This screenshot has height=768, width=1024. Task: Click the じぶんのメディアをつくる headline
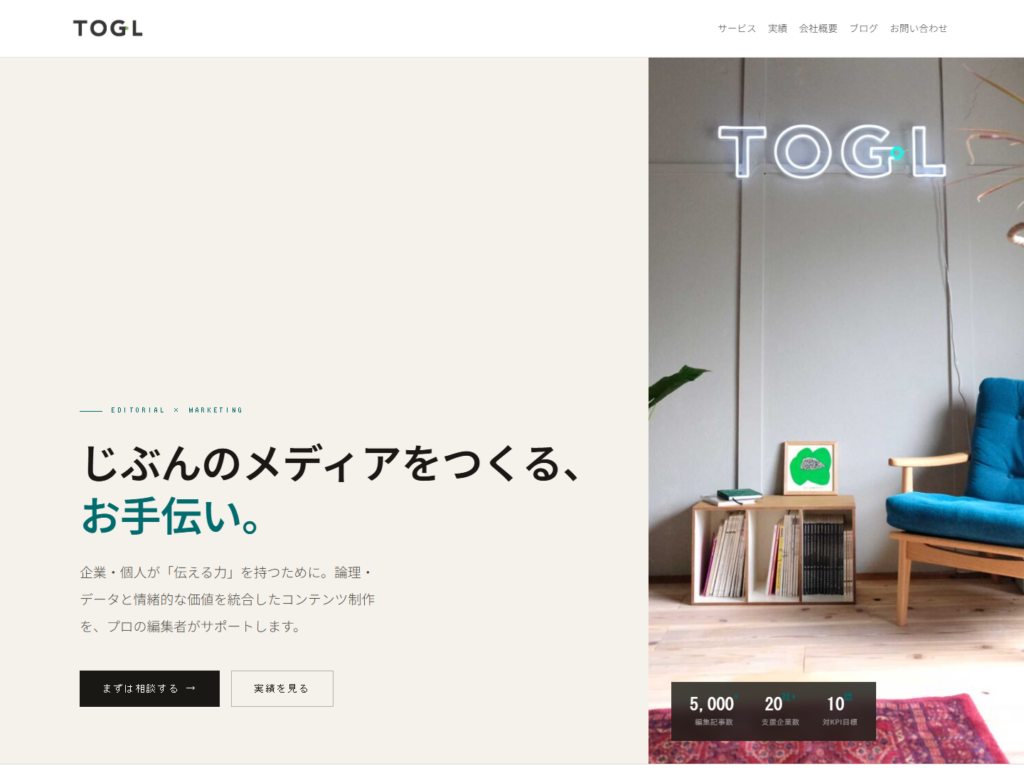coord(330,463)
